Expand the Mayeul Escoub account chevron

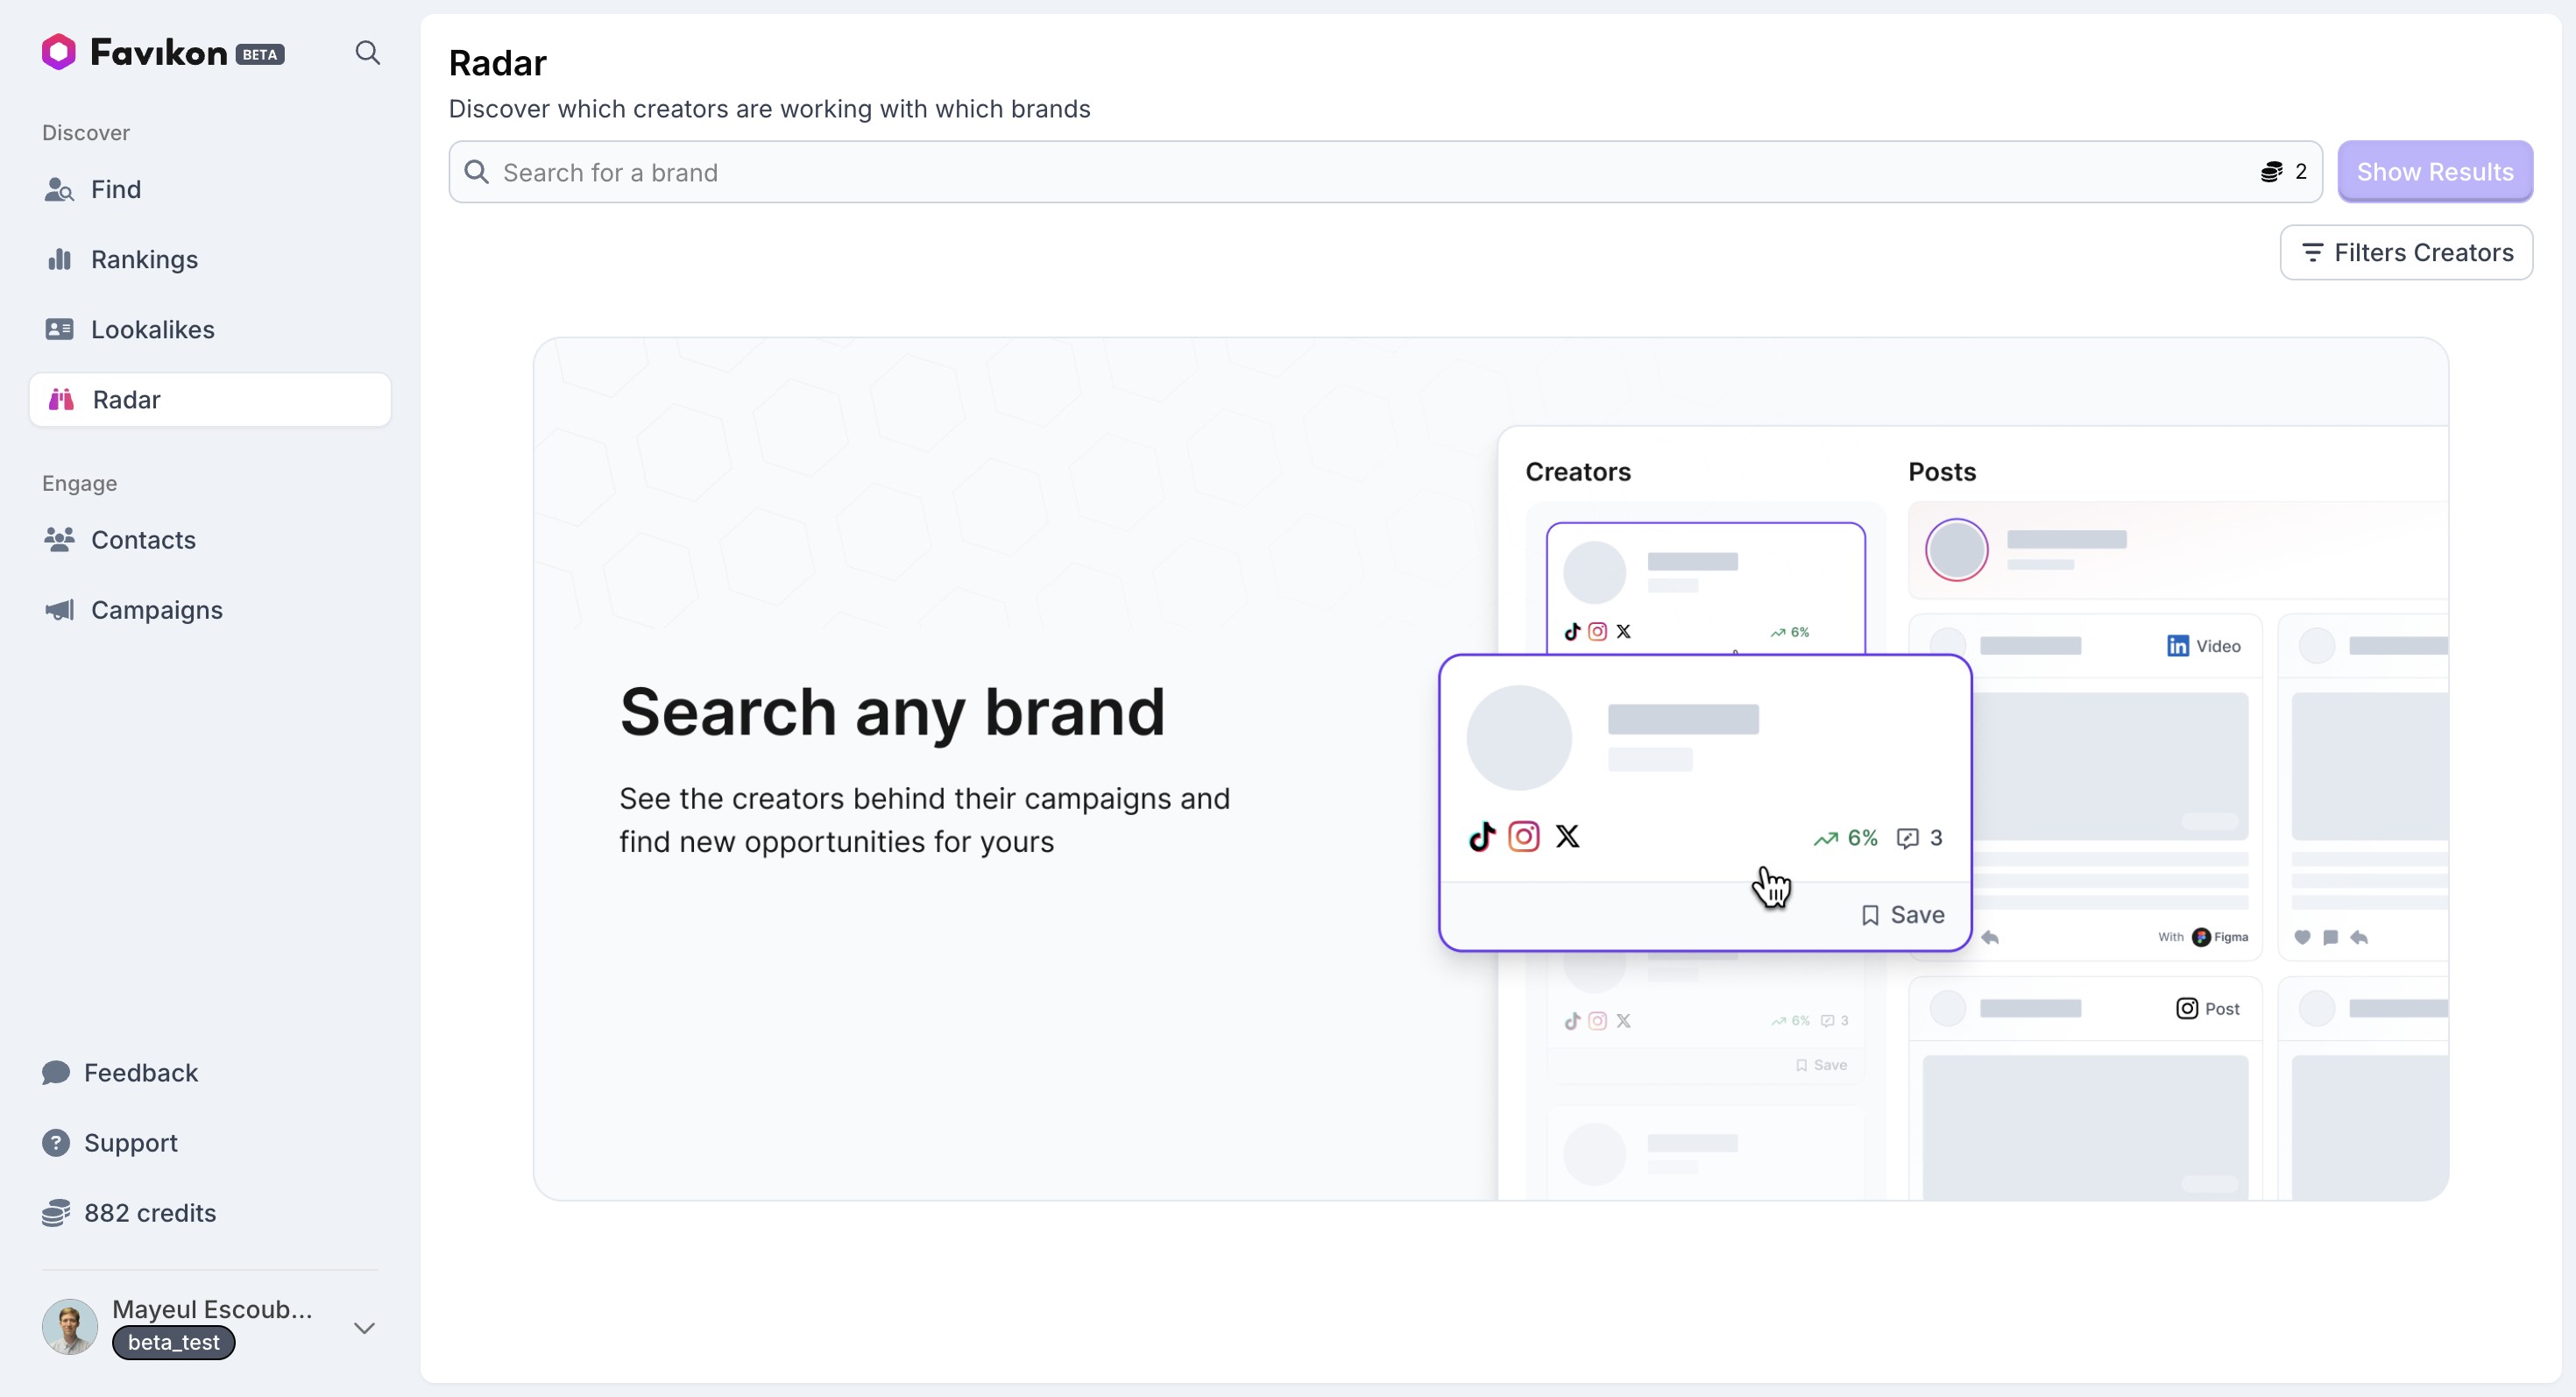(364, 1328)
